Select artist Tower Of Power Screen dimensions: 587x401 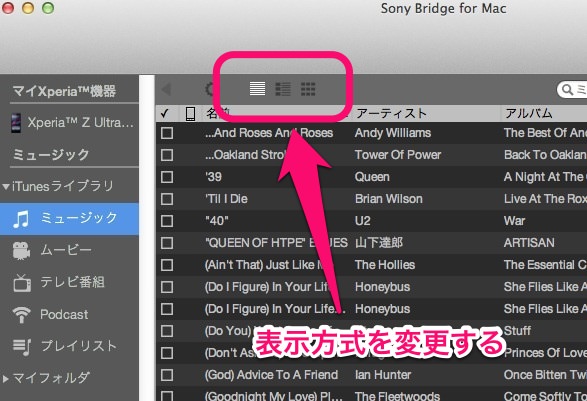point(398,155)
